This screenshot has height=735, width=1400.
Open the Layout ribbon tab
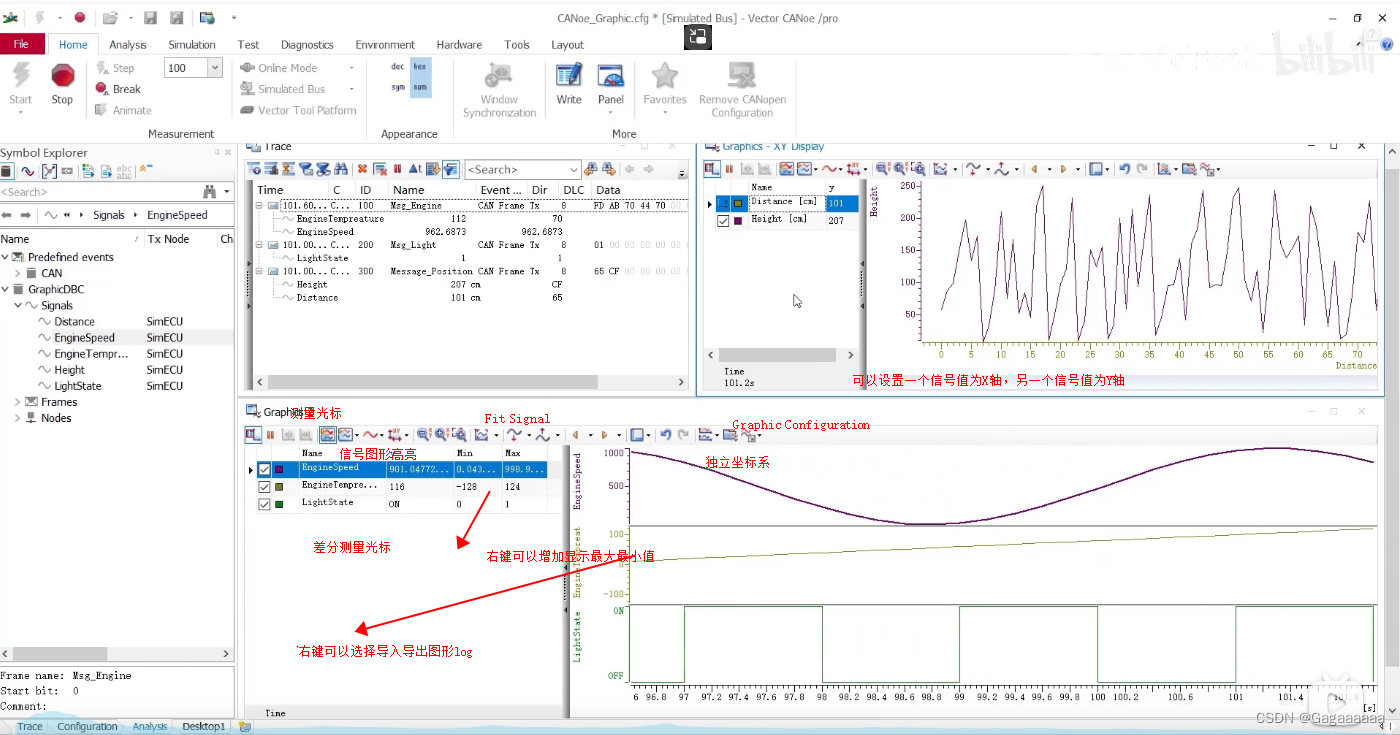(567, 44)
